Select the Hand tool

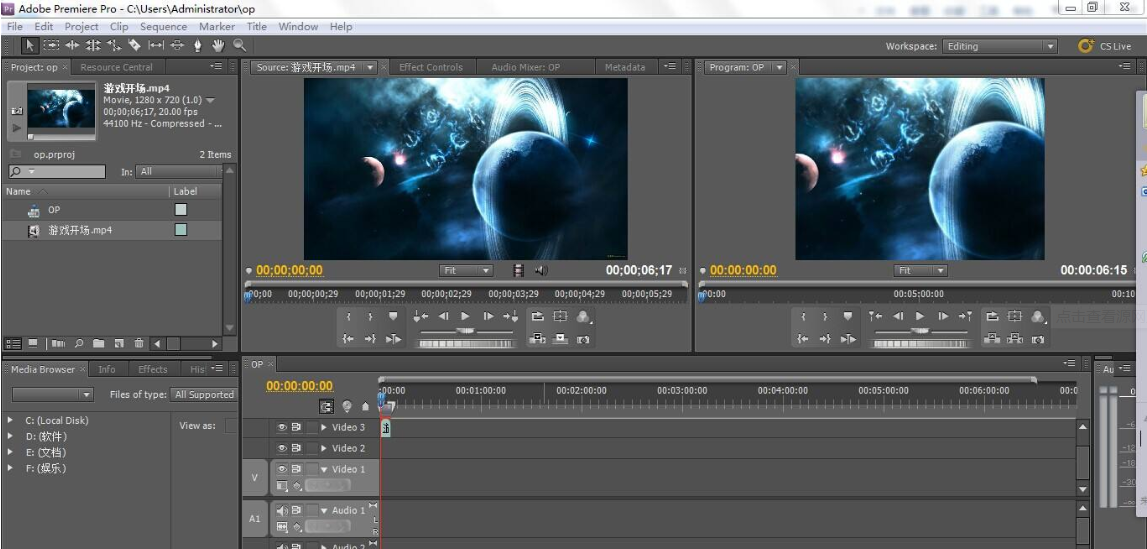(x=218, y=45)
